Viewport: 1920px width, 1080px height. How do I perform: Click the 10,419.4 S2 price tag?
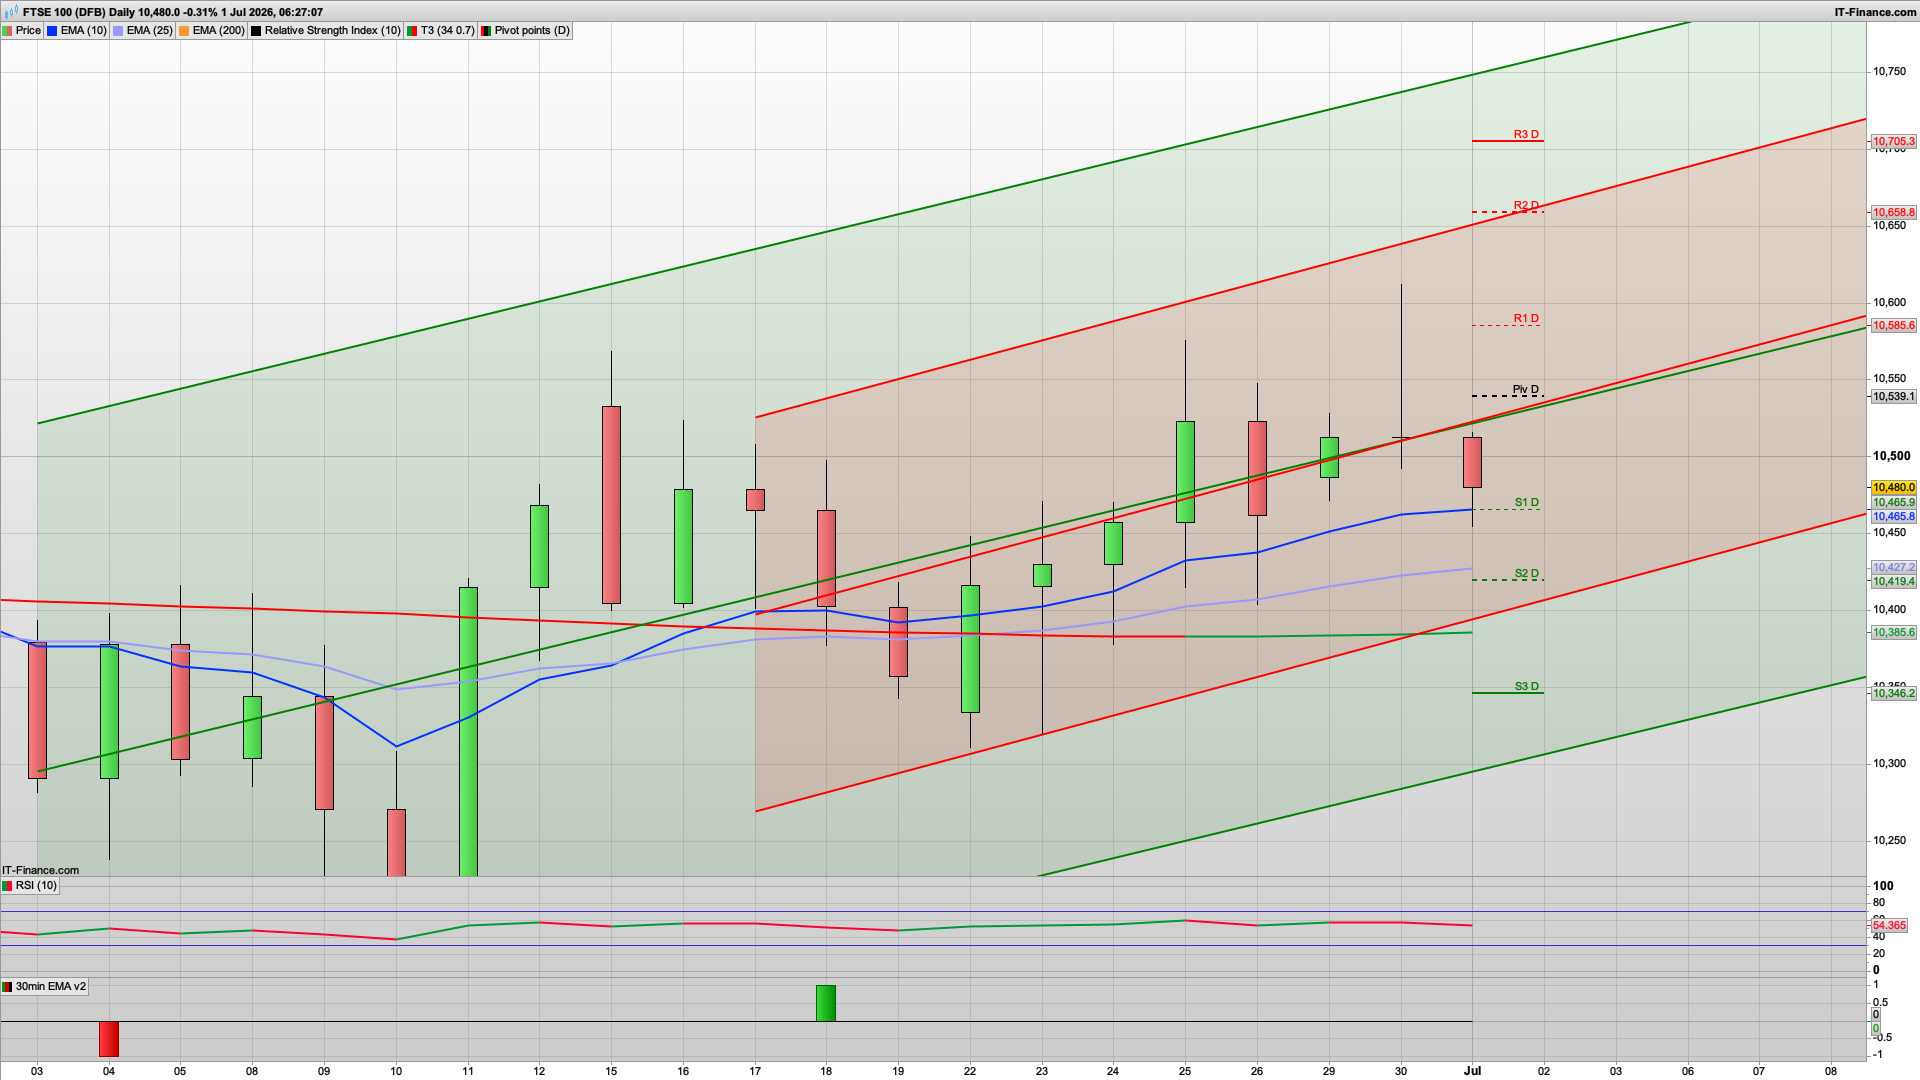pyautogui.click(x=1893, y=581)
